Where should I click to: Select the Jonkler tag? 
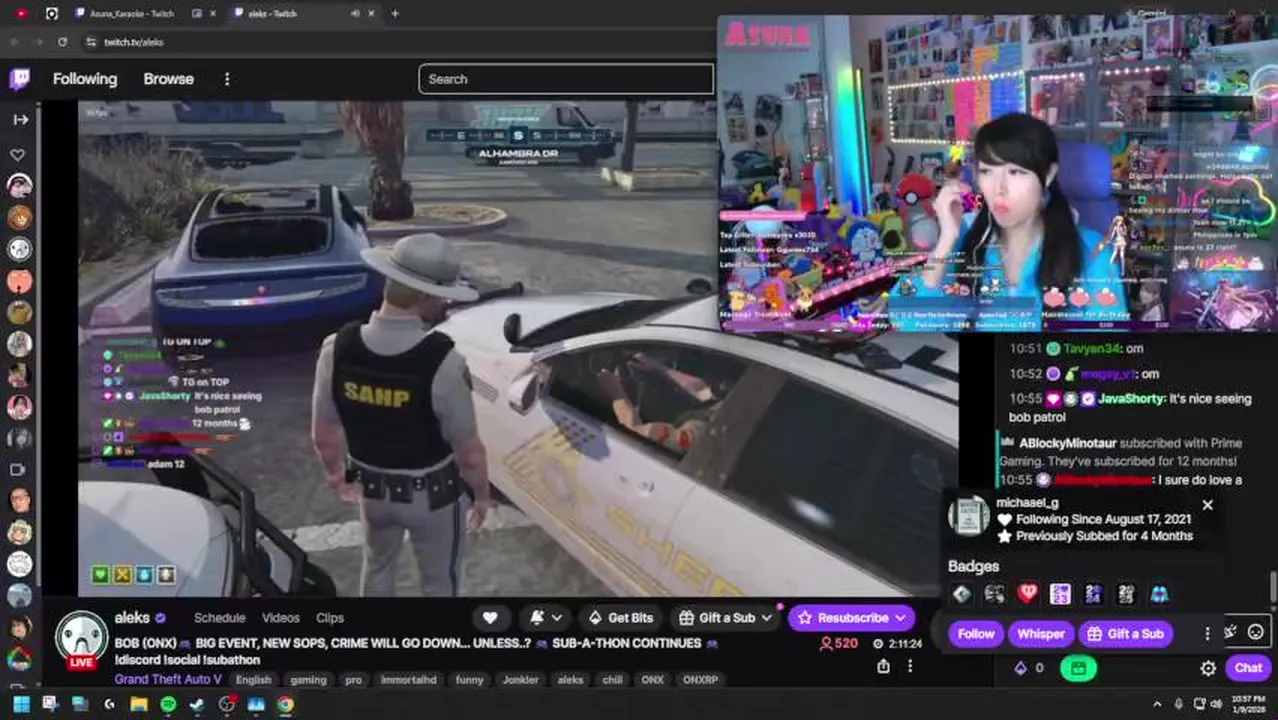(520, 680)
